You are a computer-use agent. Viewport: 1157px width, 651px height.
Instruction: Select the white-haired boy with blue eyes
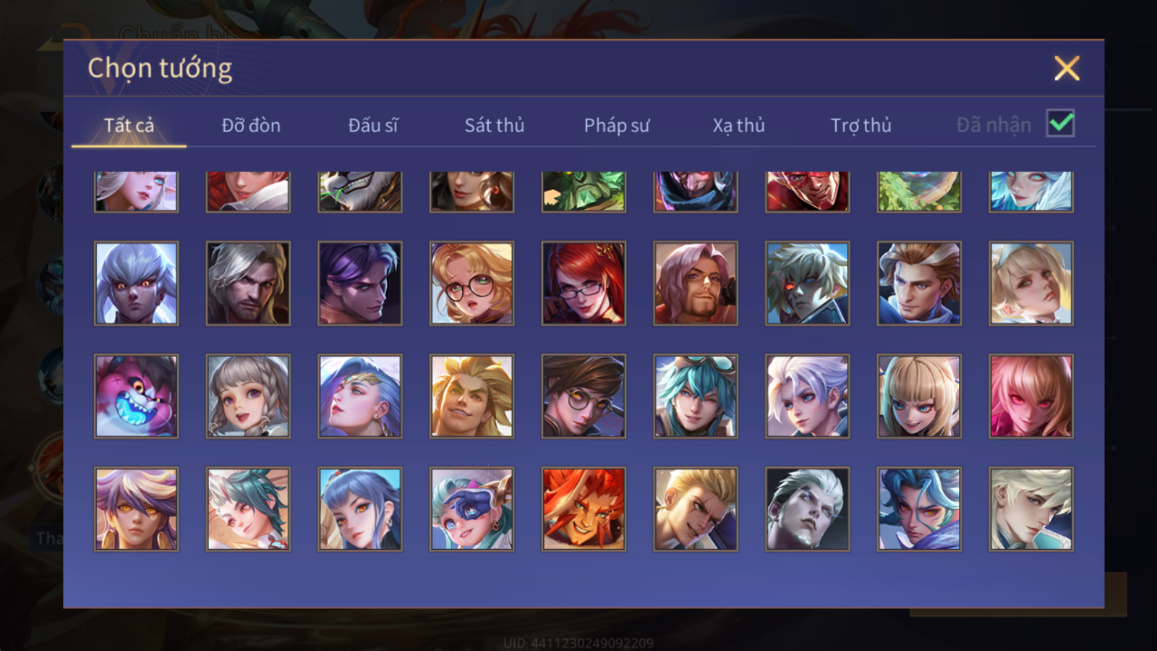807,396
